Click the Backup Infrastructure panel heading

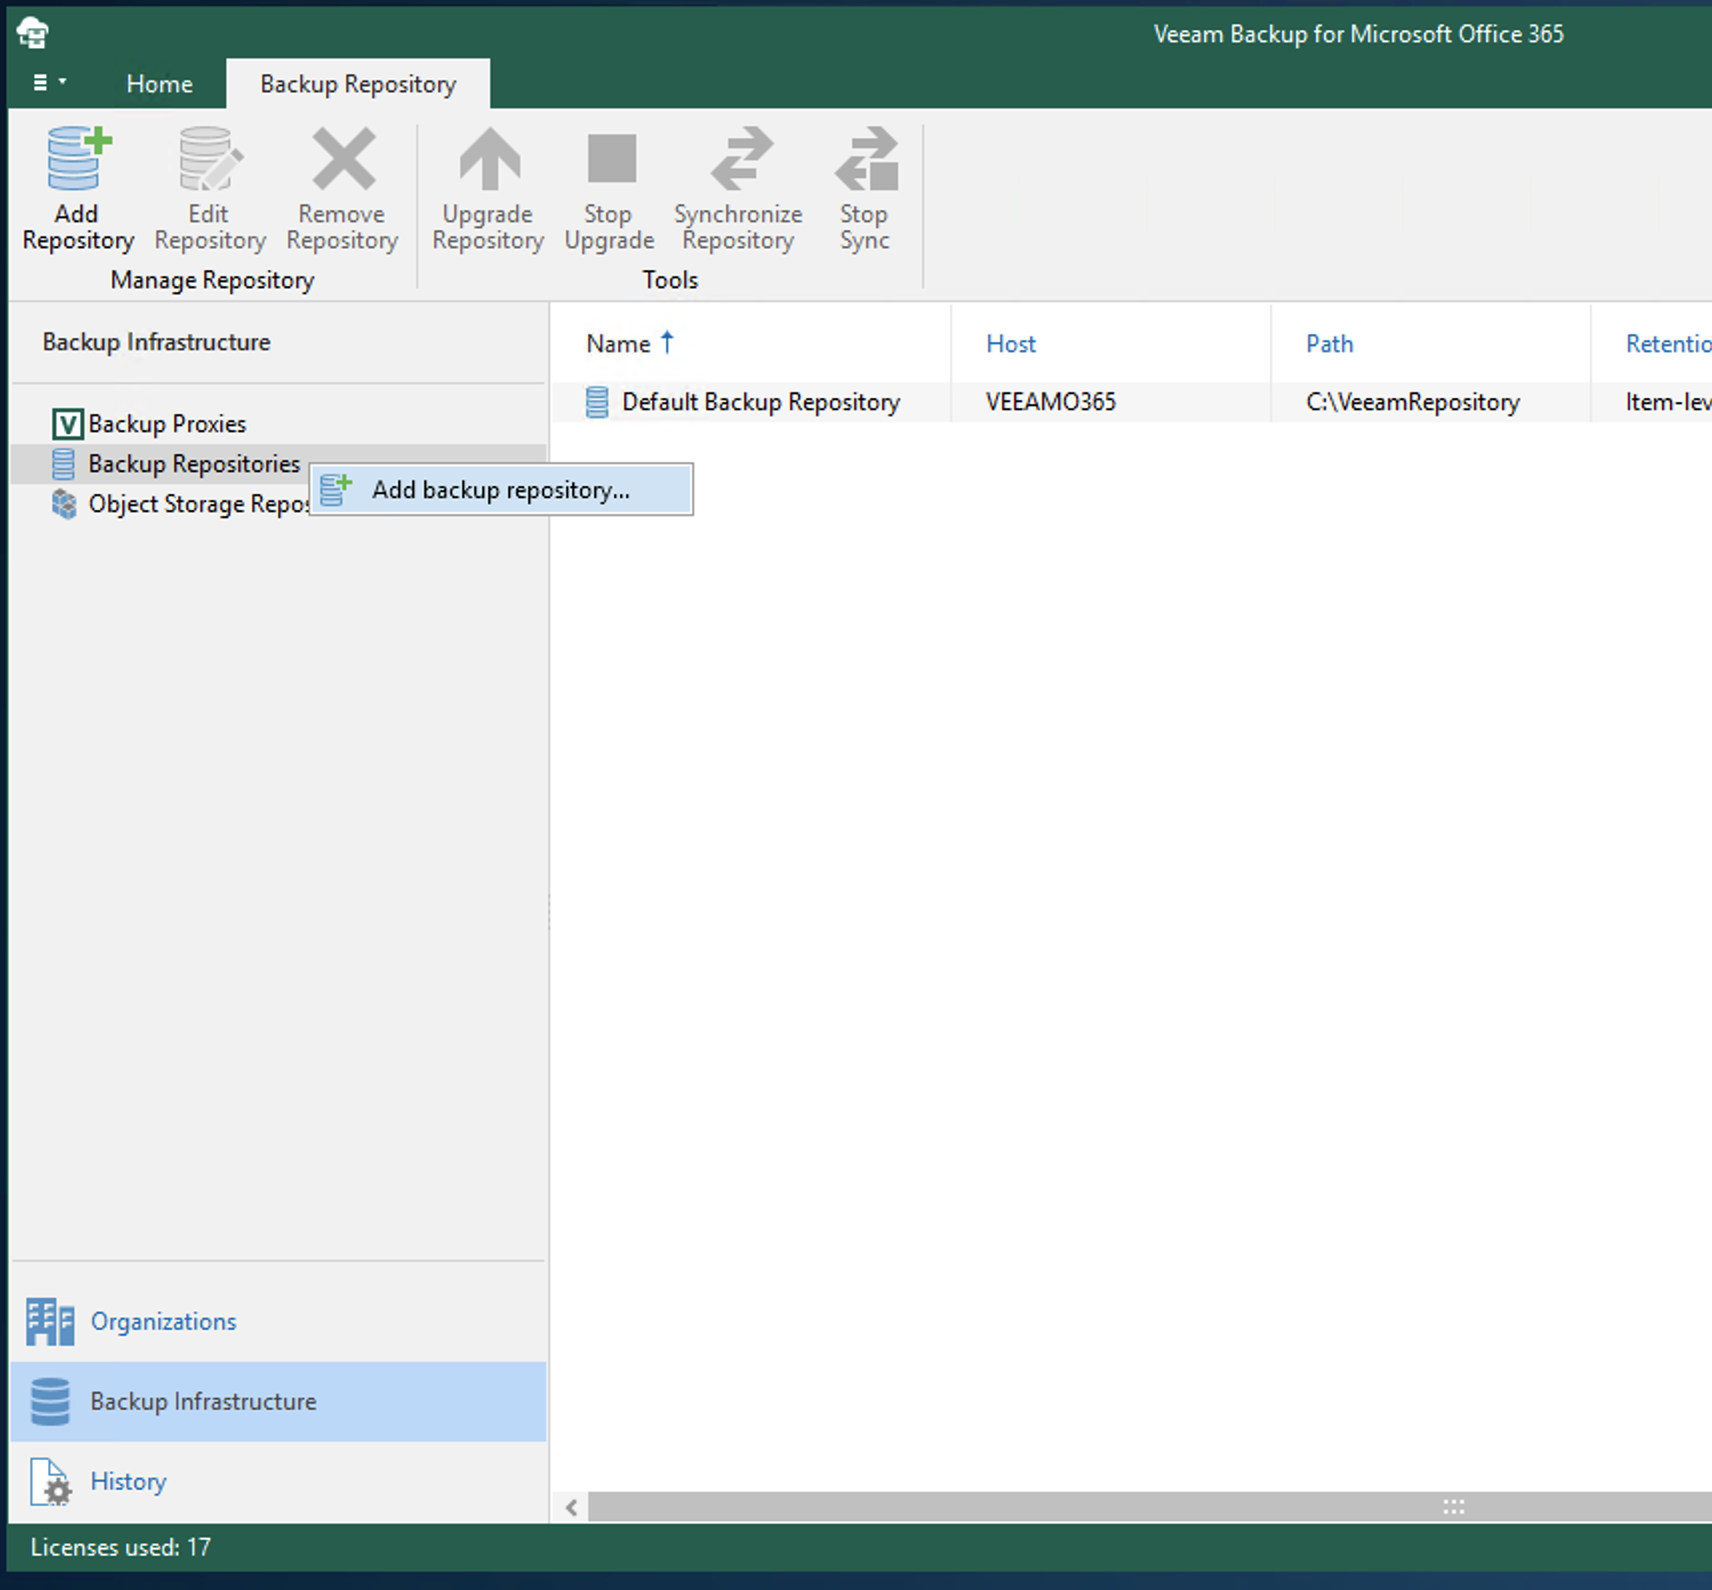pos(156,342)
